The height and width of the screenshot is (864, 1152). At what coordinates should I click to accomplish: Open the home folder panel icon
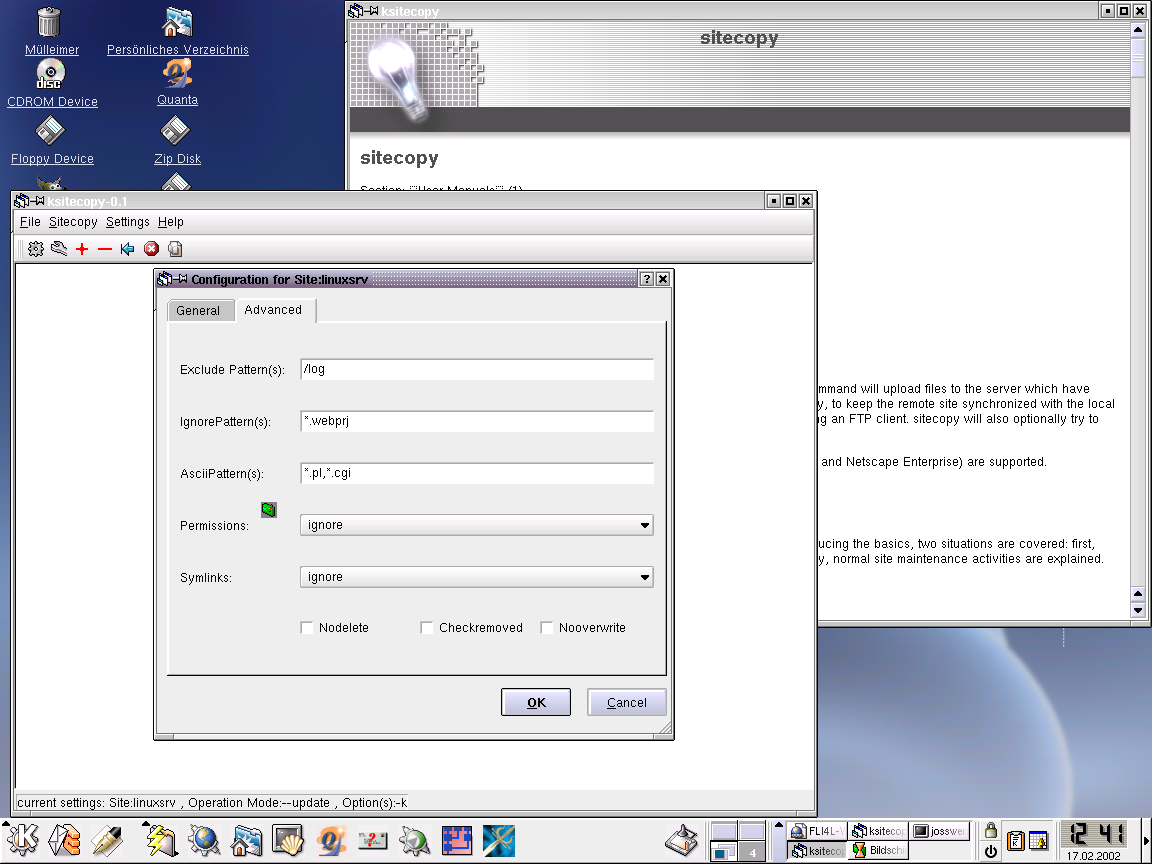tap(247, 840)
